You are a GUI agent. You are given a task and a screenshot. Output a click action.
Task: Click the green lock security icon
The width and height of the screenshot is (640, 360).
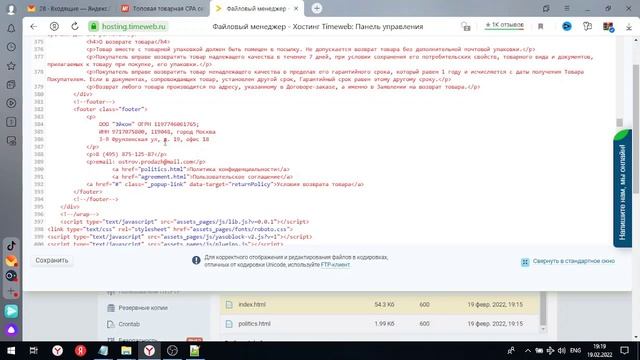tap(93, 27)
